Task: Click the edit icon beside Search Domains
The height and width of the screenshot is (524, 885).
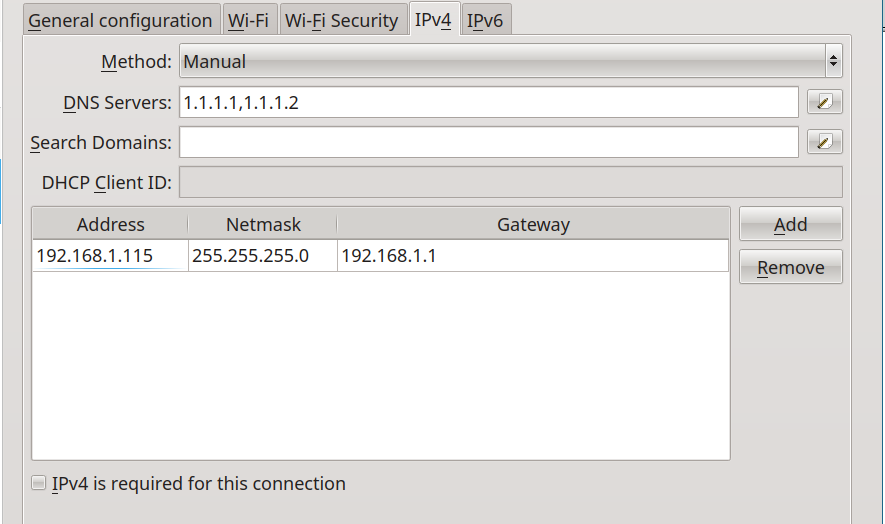Action: point(824,142)
